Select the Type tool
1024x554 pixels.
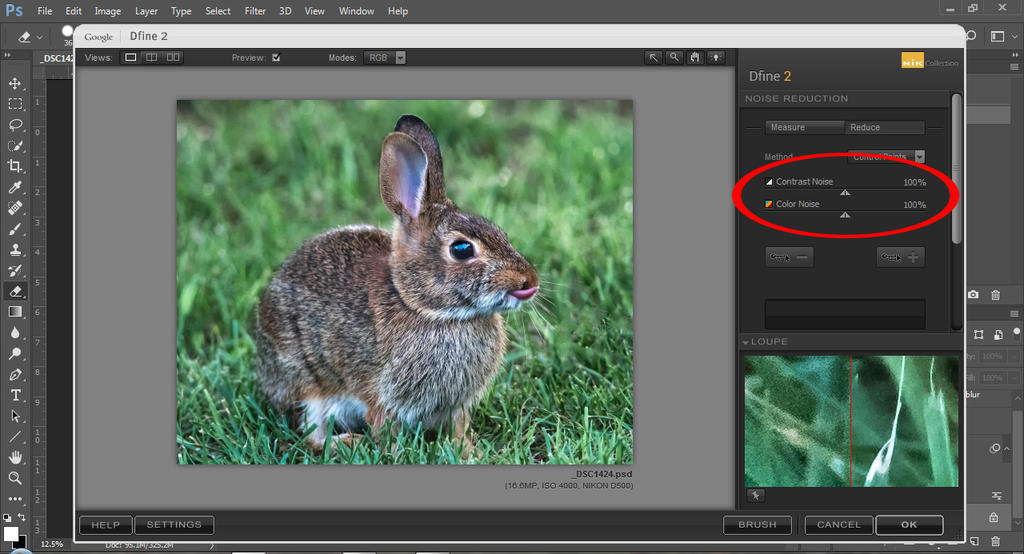pyautogui.click(x=15, y=395)
